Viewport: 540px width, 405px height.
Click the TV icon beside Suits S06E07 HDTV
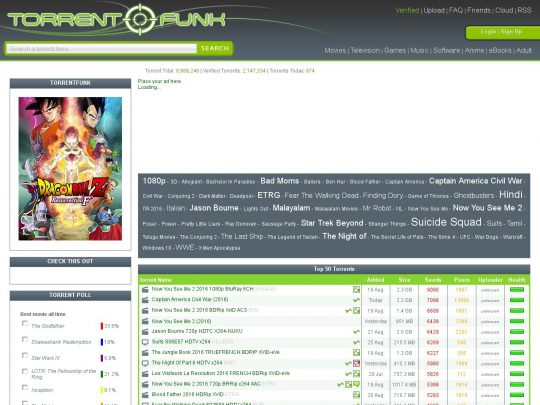145,342
